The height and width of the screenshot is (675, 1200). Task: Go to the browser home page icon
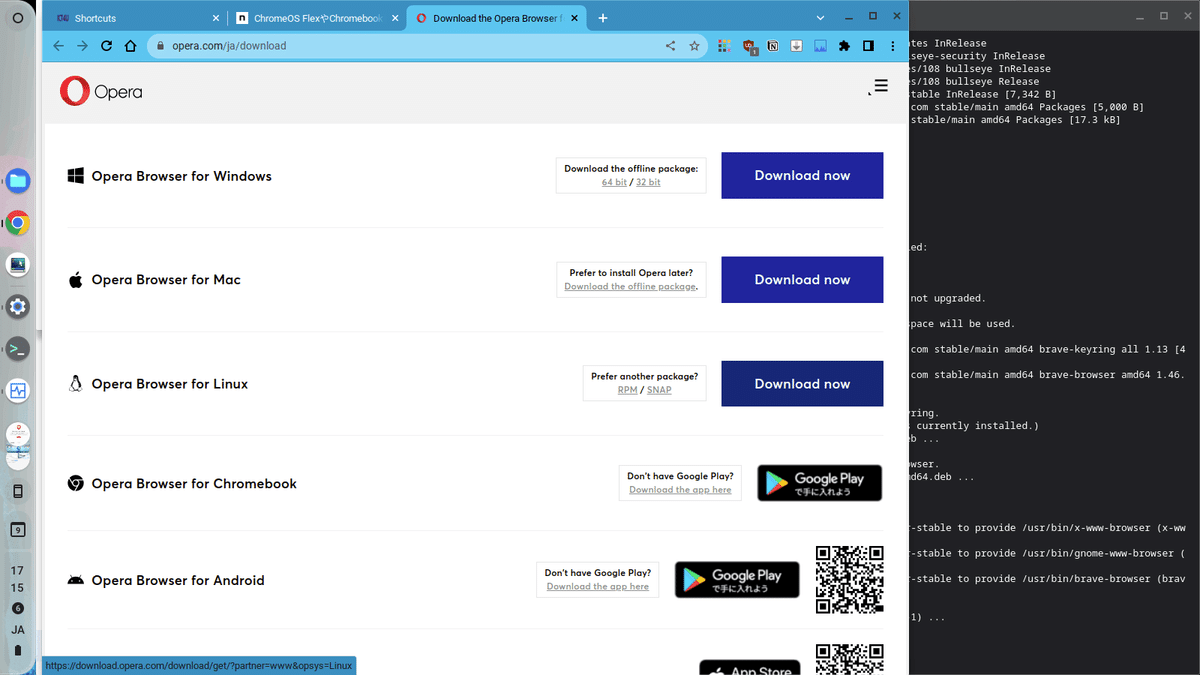click(x=130, y=46)
